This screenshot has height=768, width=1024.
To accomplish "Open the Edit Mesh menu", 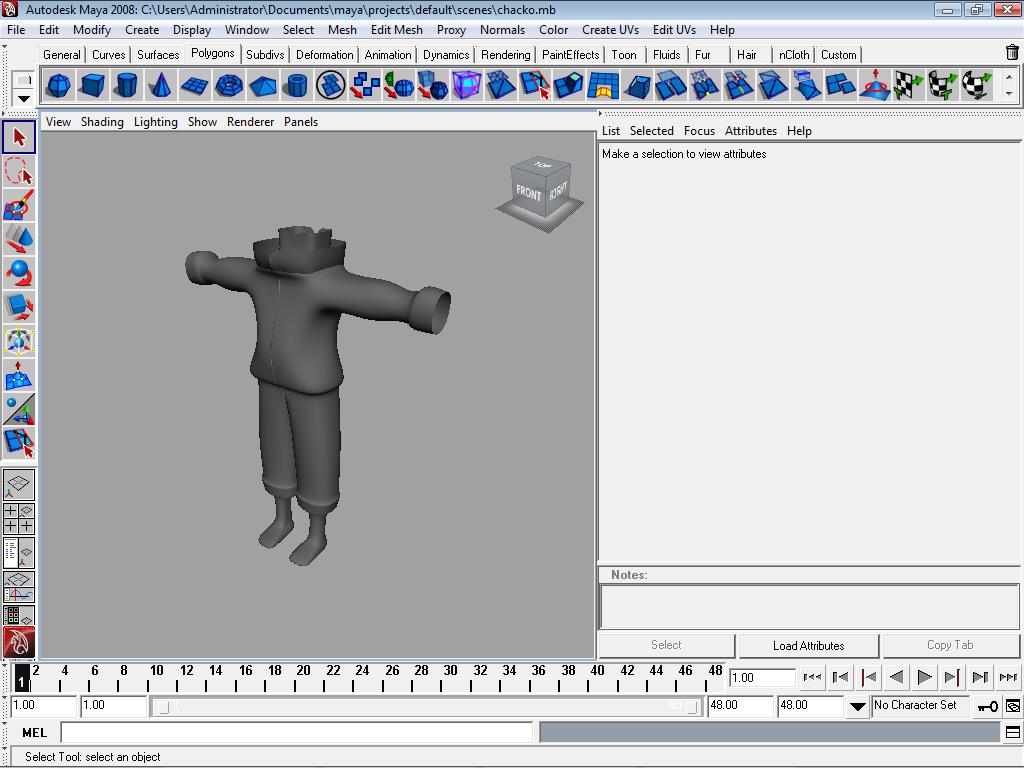I will pos(396,30).
